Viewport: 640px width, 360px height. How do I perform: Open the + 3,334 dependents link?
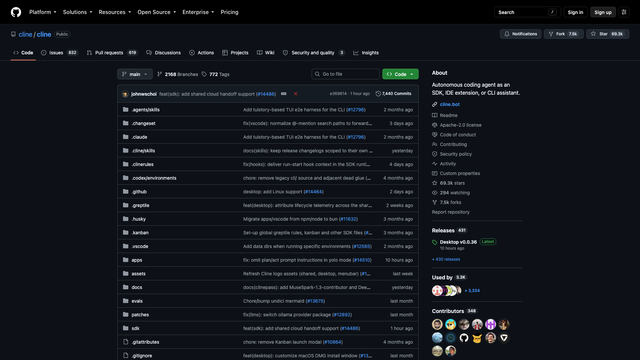(x=472, y=291)
